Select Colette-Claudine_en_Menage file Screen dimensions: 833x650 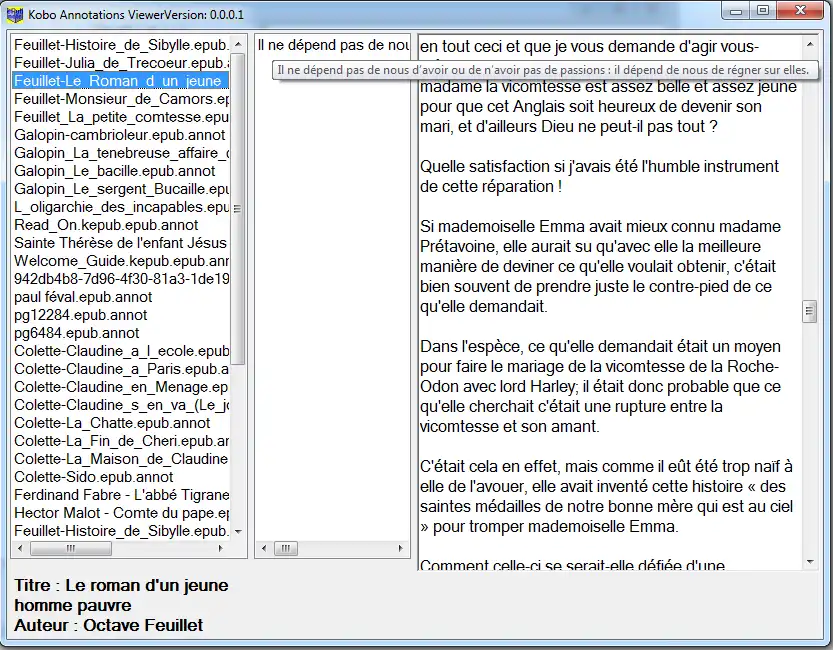pos(122,387)
